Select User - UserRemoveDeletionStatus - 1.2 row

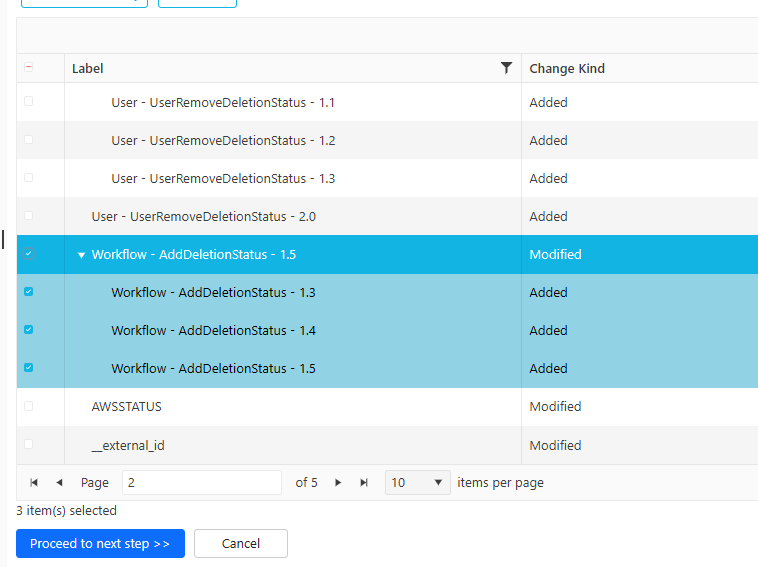click(222, 140)
